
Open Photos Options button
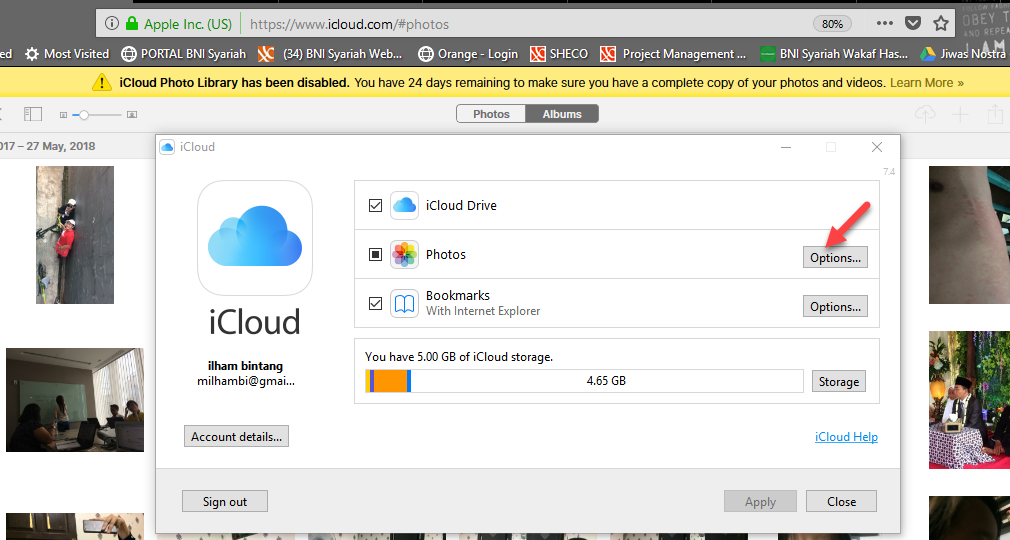point(835,257)
